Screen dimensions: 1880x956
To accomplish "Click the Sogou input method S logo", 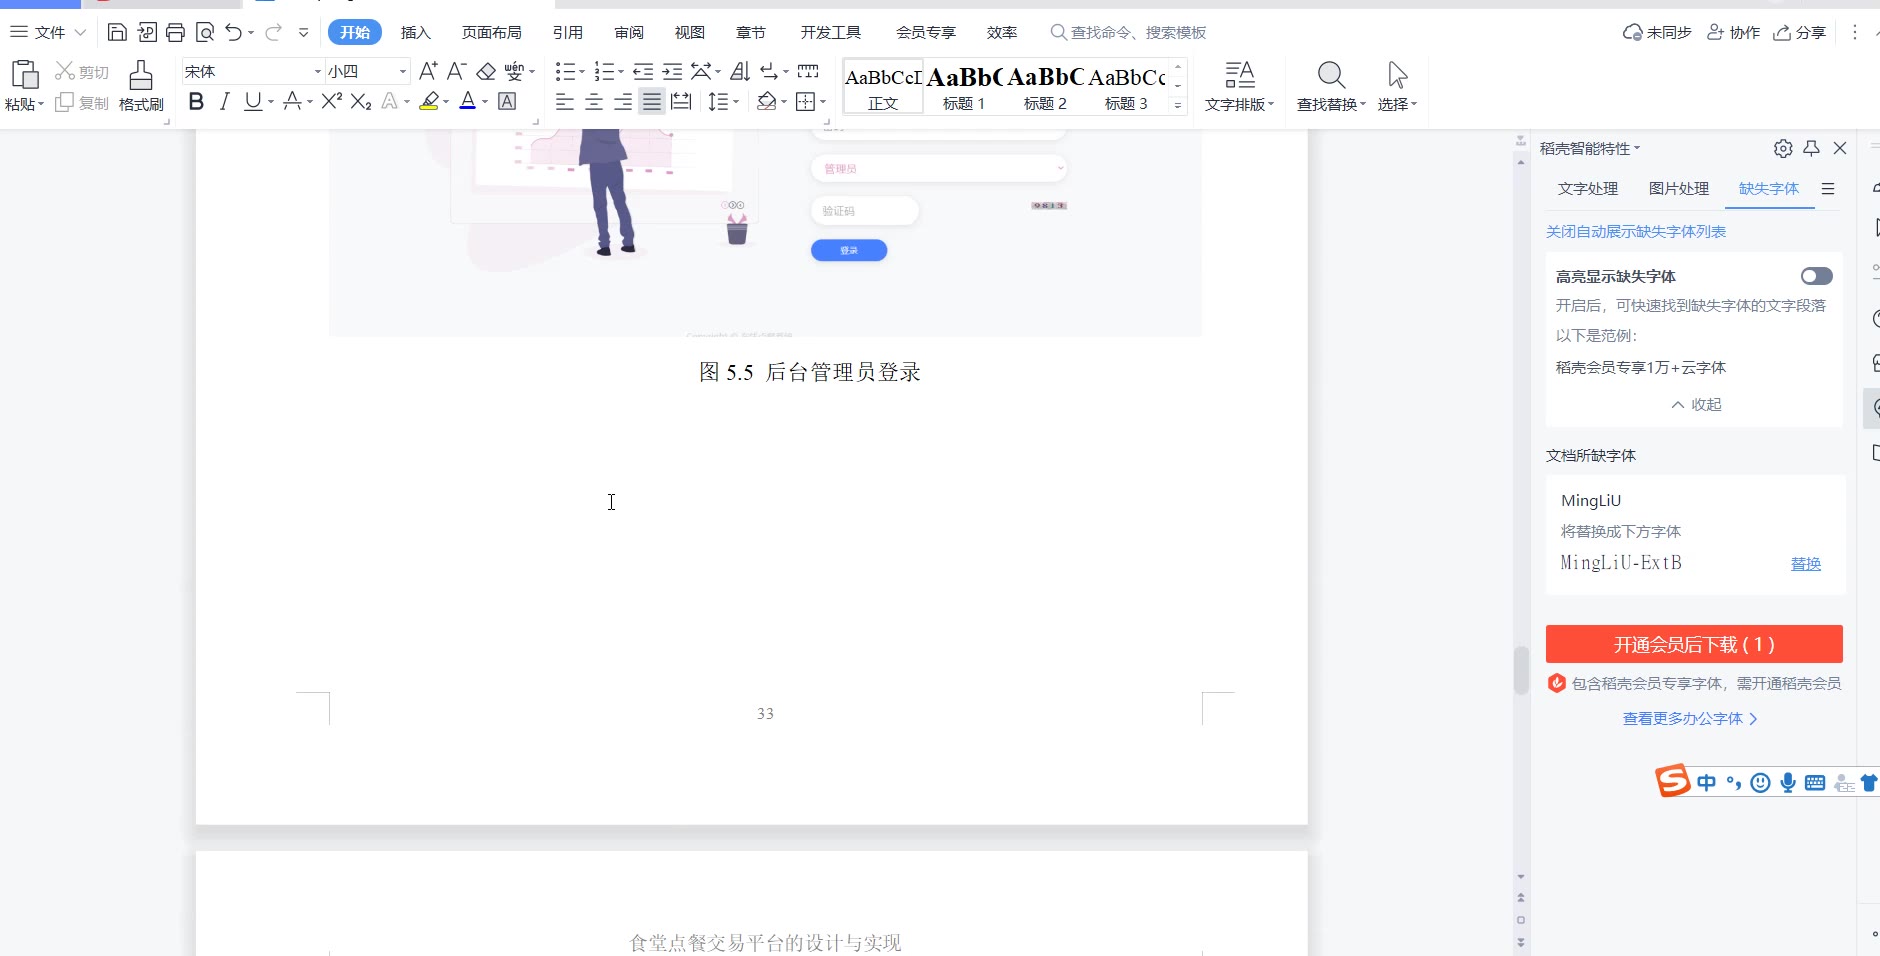I will click(1672, 780).
